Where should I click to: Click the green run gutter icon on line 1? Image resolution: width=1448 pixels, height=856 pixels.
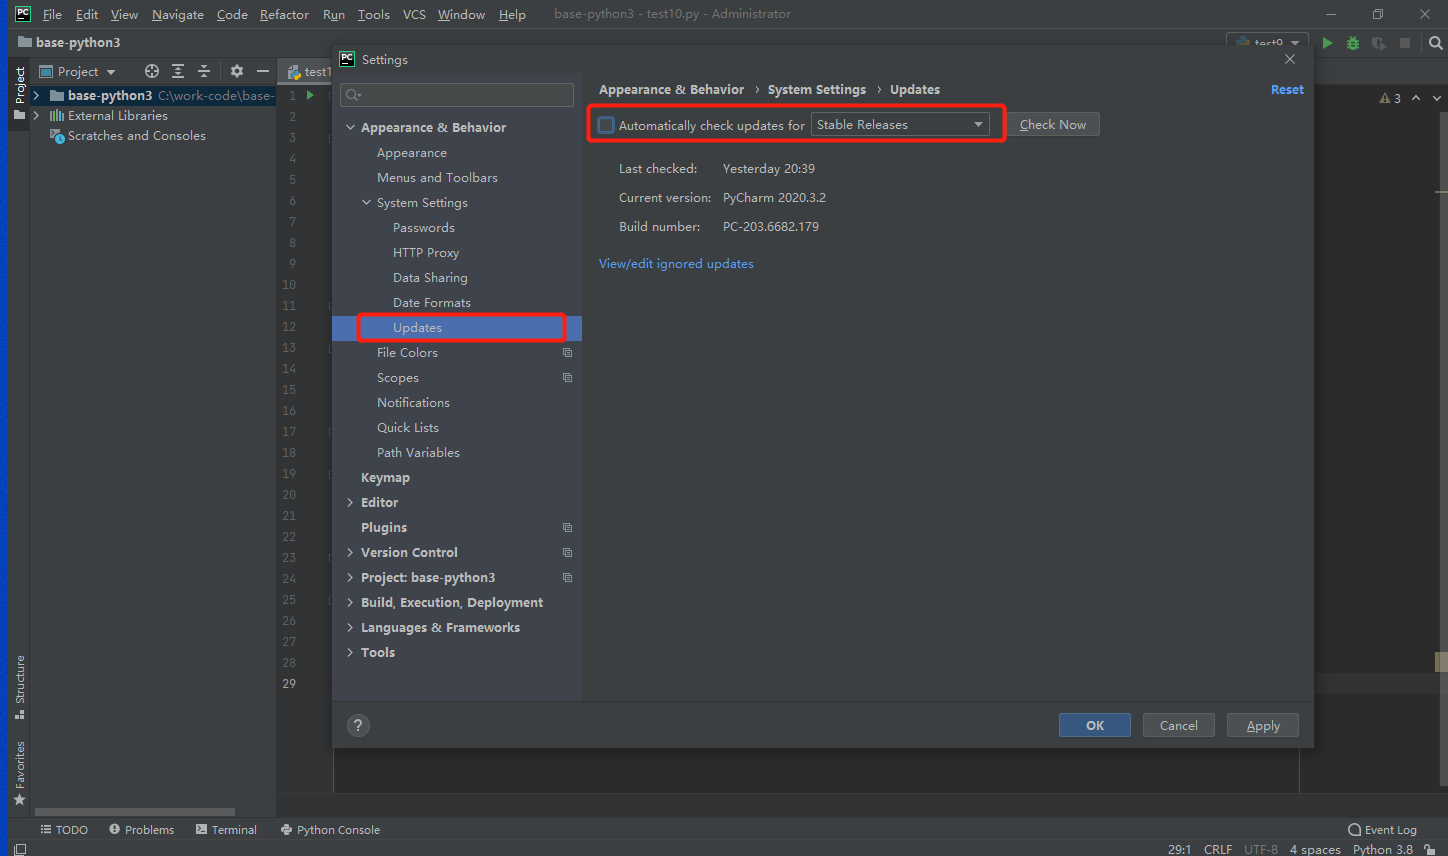pyautogui.click(x=311, y=95)
